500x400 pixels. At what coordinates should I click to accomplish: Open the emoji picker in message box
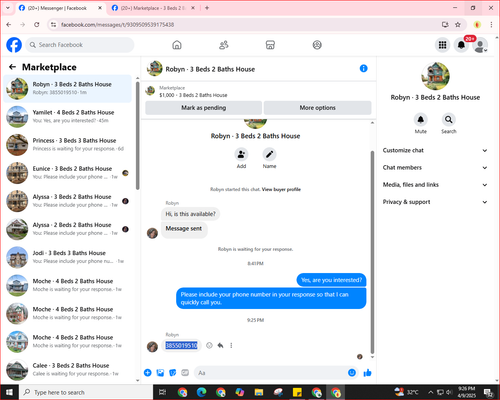(352, 373)
